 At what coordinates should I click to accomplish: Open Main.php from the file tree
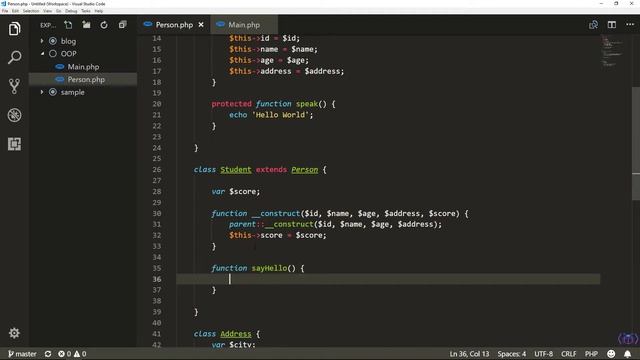coord(83,67)
